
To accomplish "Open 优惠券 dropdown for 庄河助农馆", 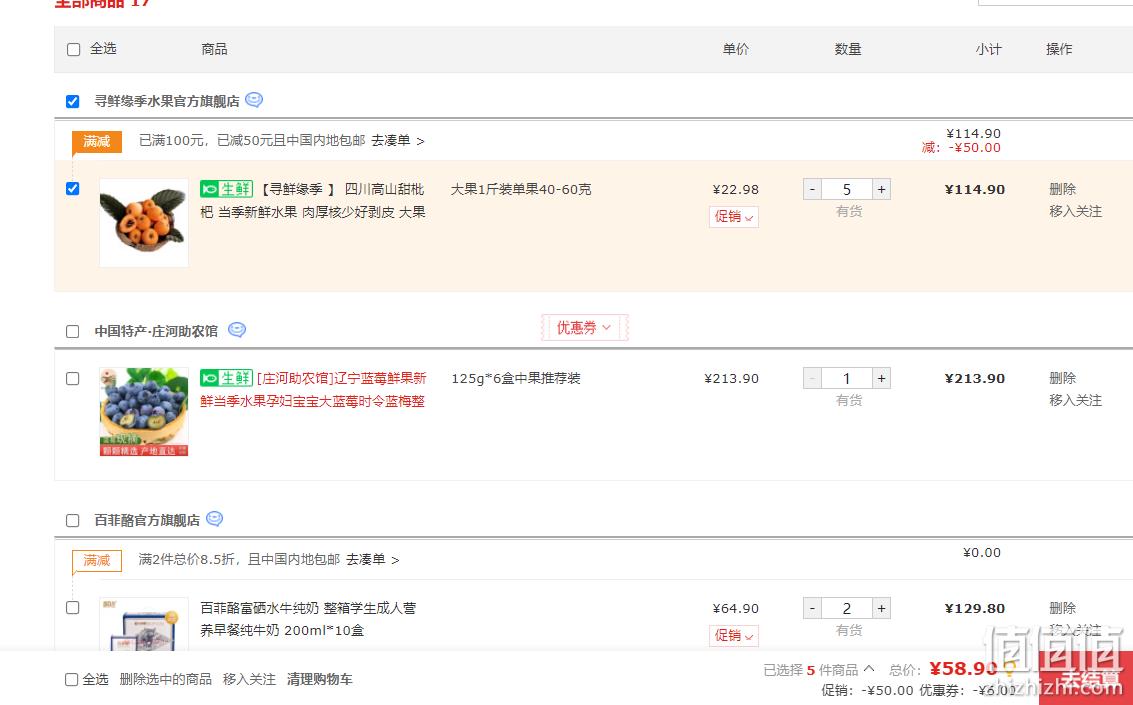I will (x=584, y=328).
